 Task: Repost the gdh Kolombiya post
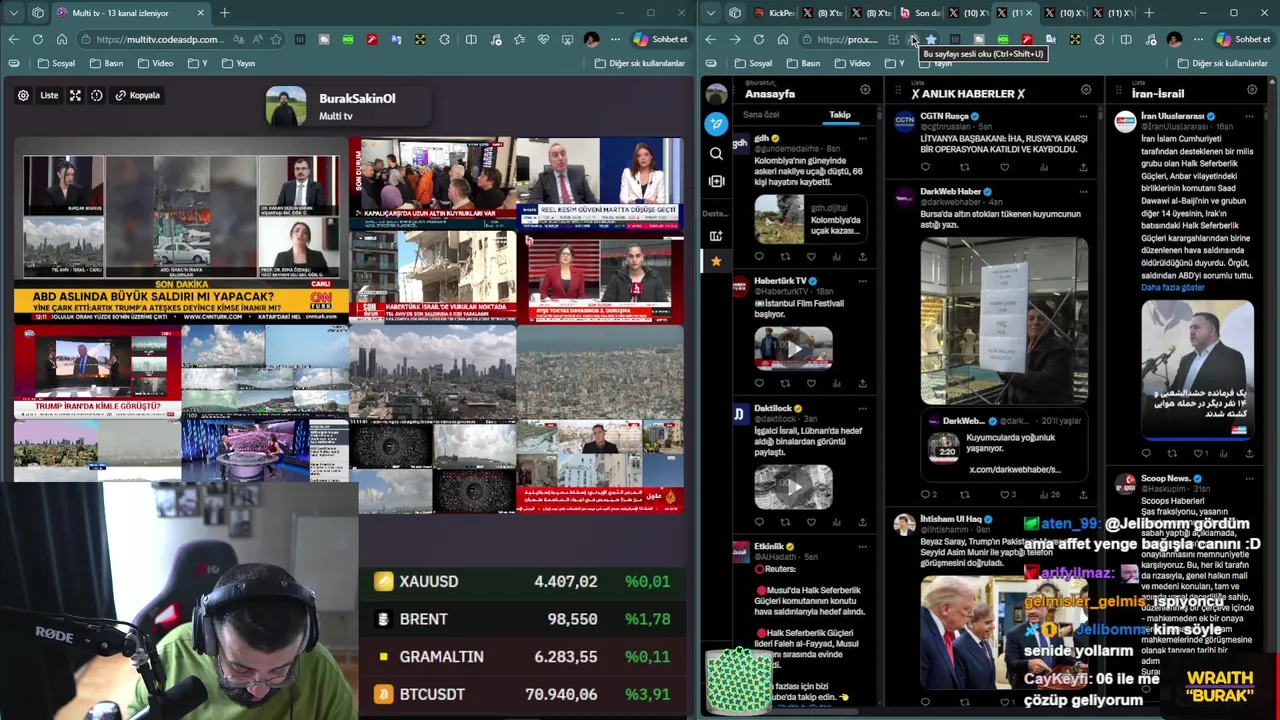(x=785, y=256)
